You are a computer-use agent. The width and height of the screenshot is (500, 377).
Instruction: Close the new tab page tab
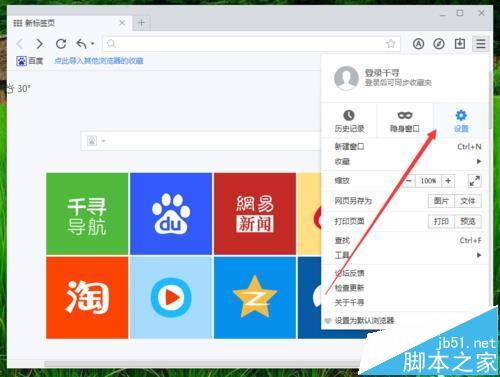coord(122,23)
